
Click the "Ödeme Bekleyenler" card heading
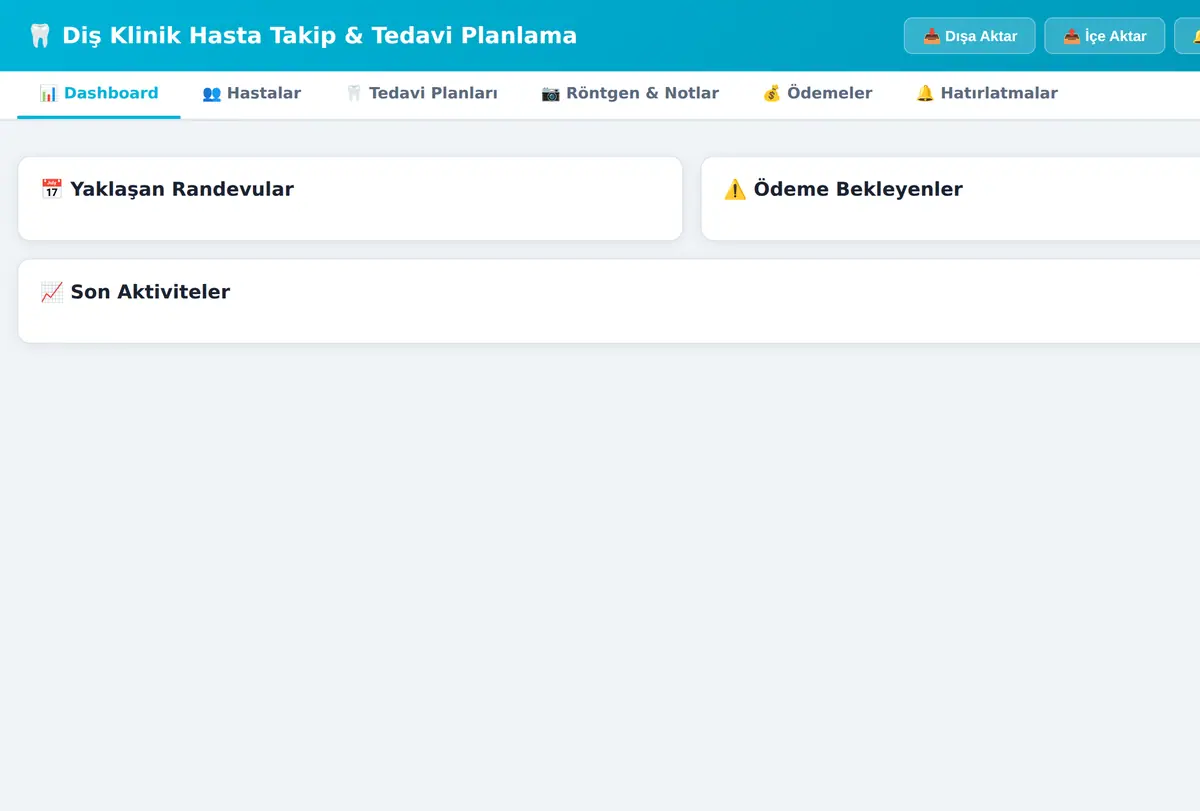point(843,189)
